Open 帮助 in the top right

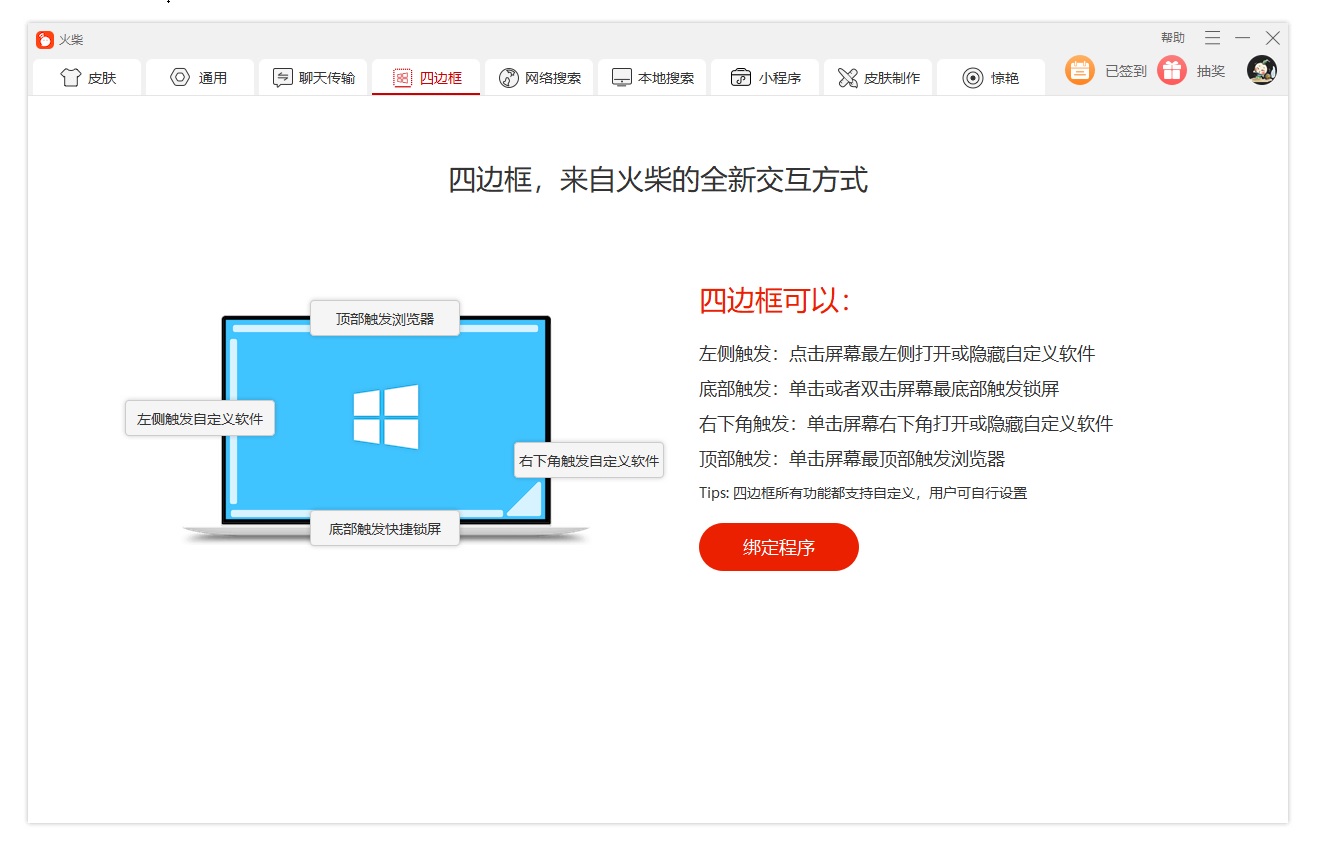click(1172, 37)
